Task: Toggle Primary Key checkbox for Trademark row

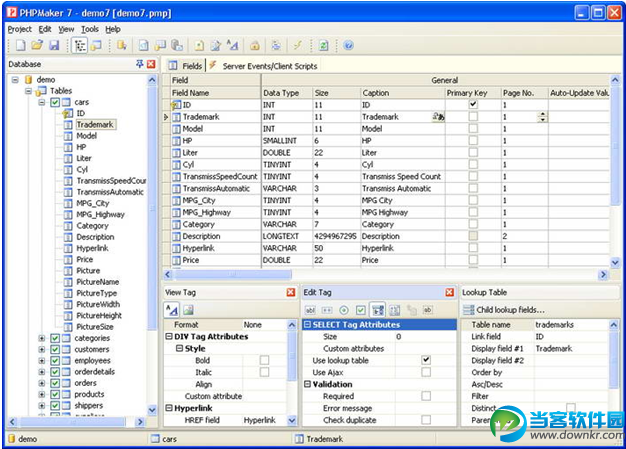Action: pyautogui.click(x=473, y=117)
